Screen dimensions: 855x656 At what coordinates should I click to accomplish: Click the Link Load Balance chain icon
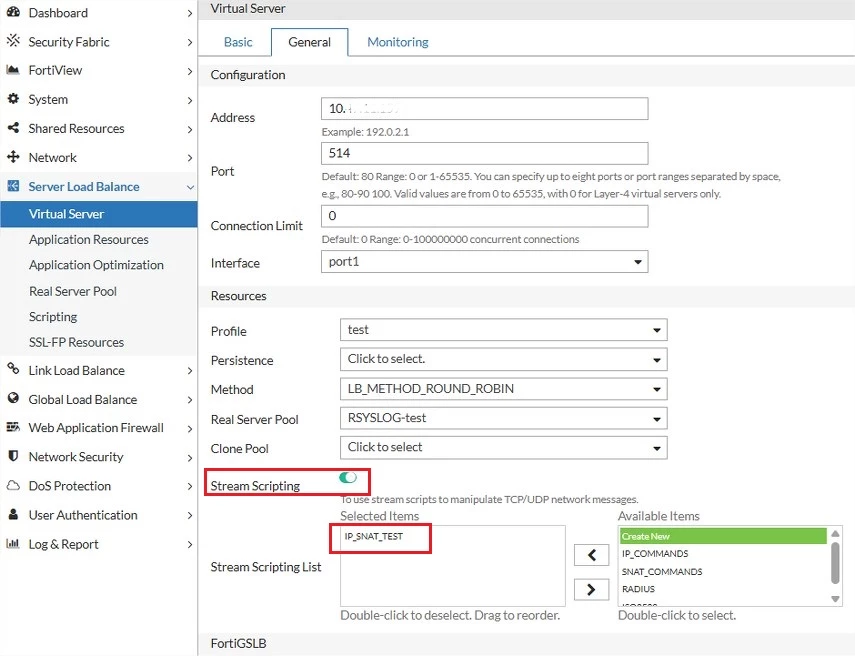click(13, 369)
